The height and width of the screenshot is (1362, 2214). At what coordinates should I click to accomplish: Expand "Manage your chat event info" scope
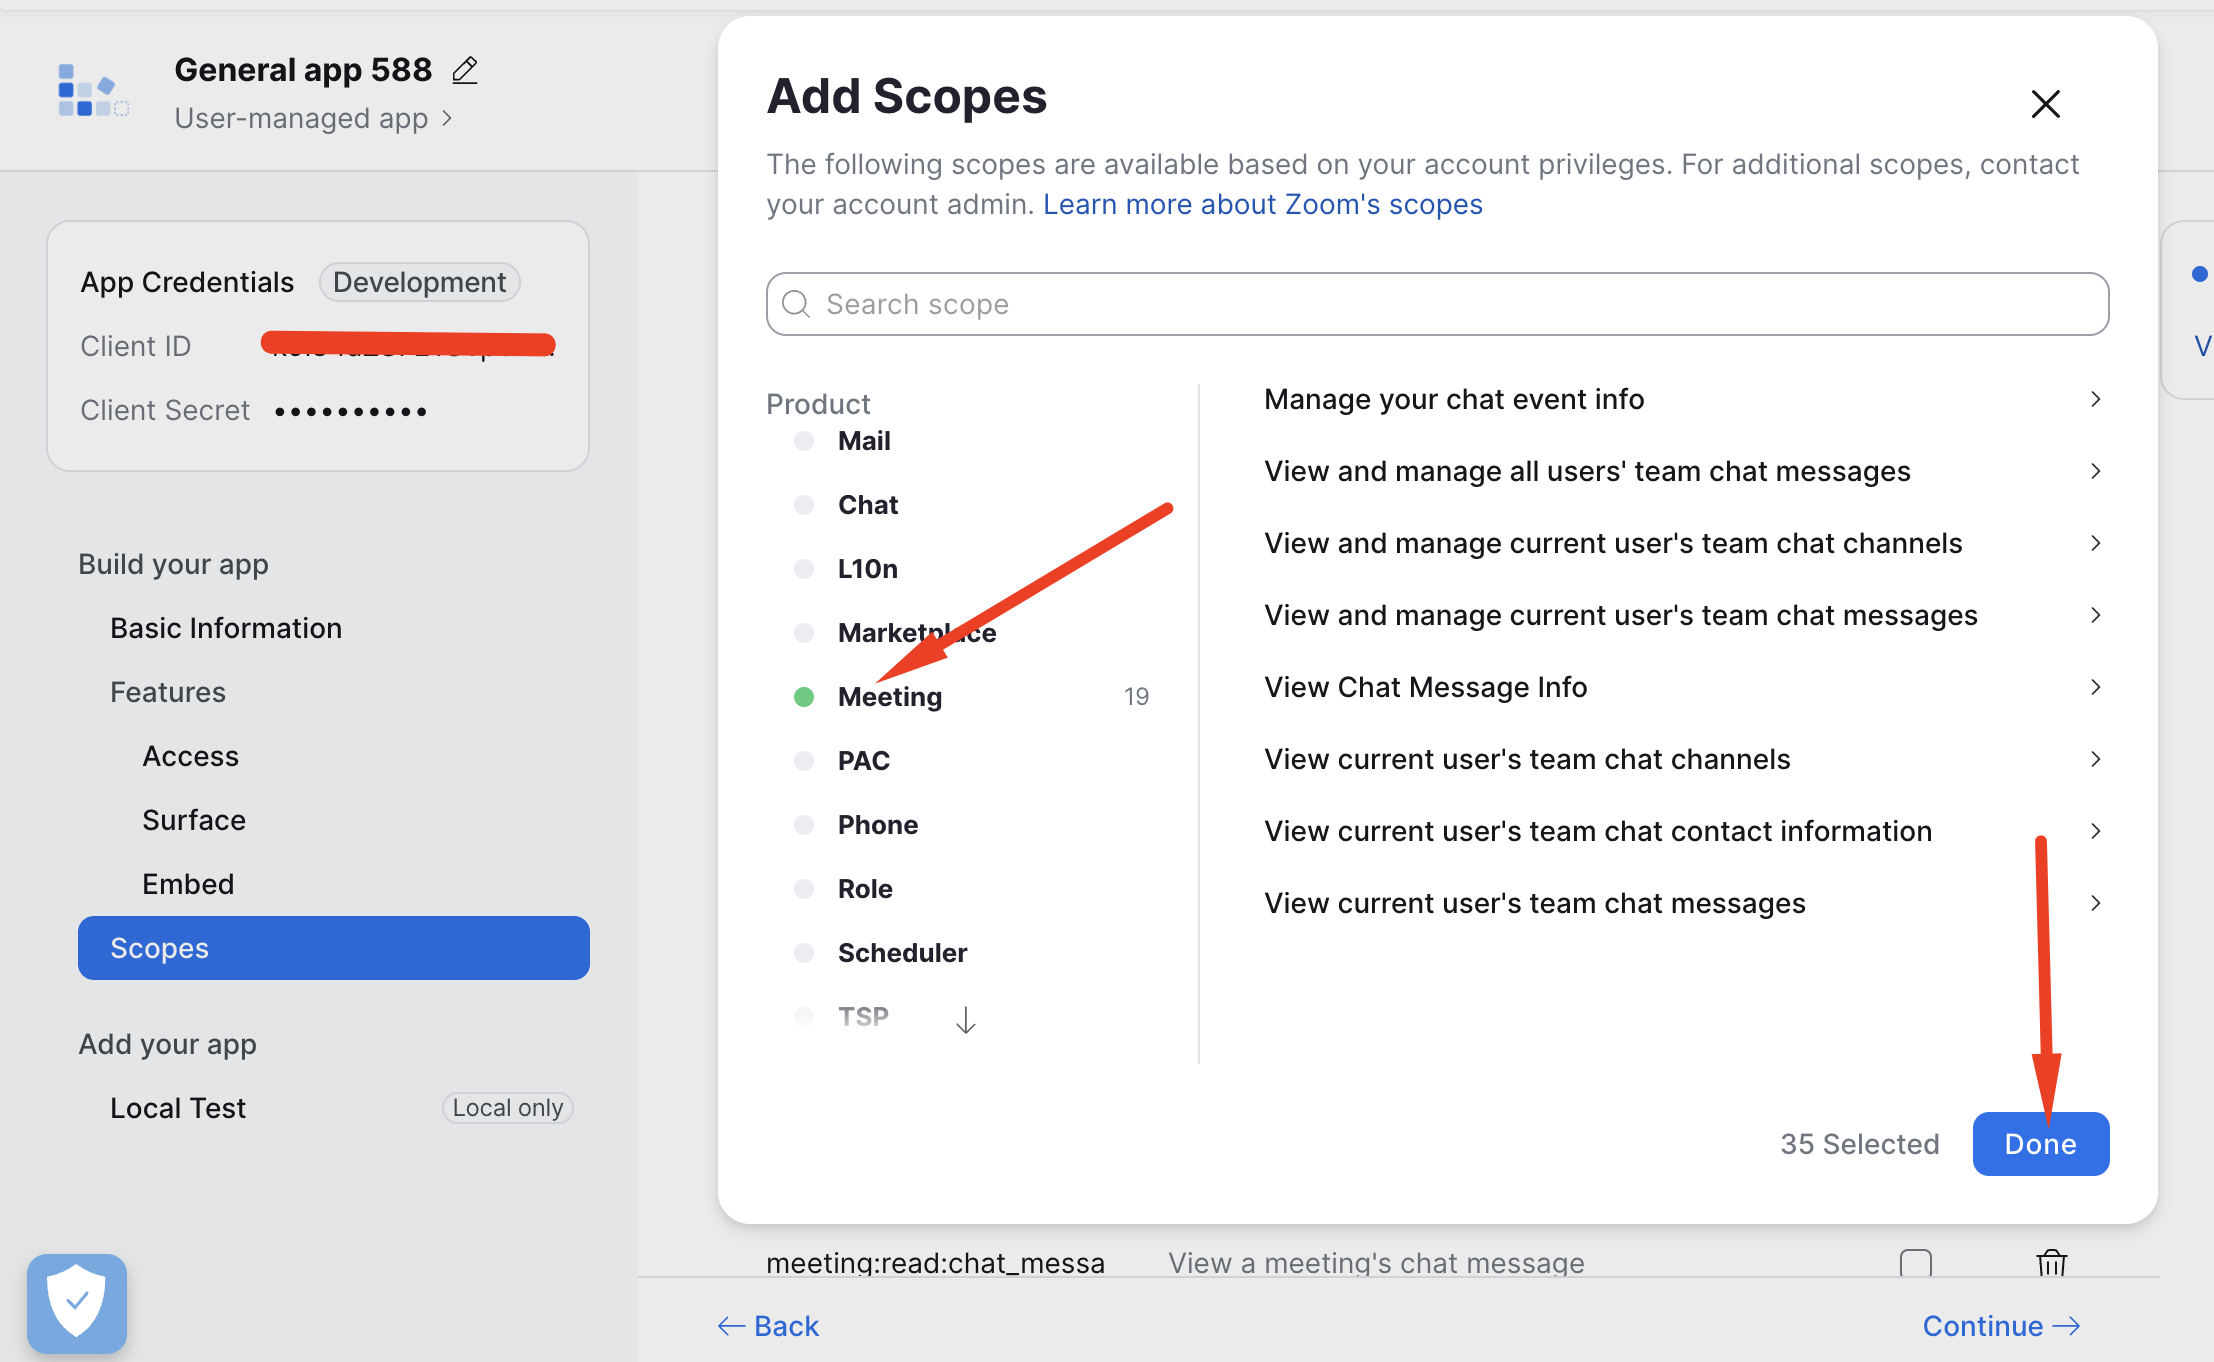point(2095,399)
